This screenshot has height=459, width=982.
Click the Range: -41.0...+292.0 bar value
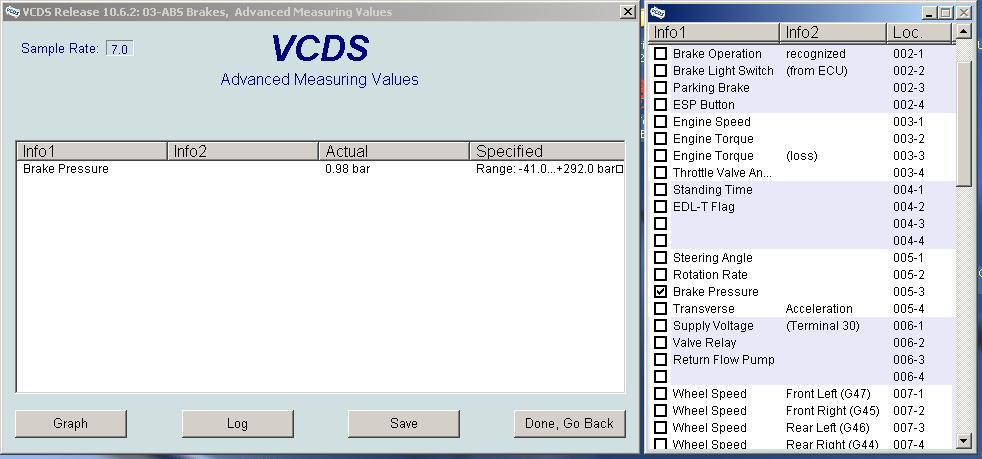pyautogui.click(x=549, y=169)
